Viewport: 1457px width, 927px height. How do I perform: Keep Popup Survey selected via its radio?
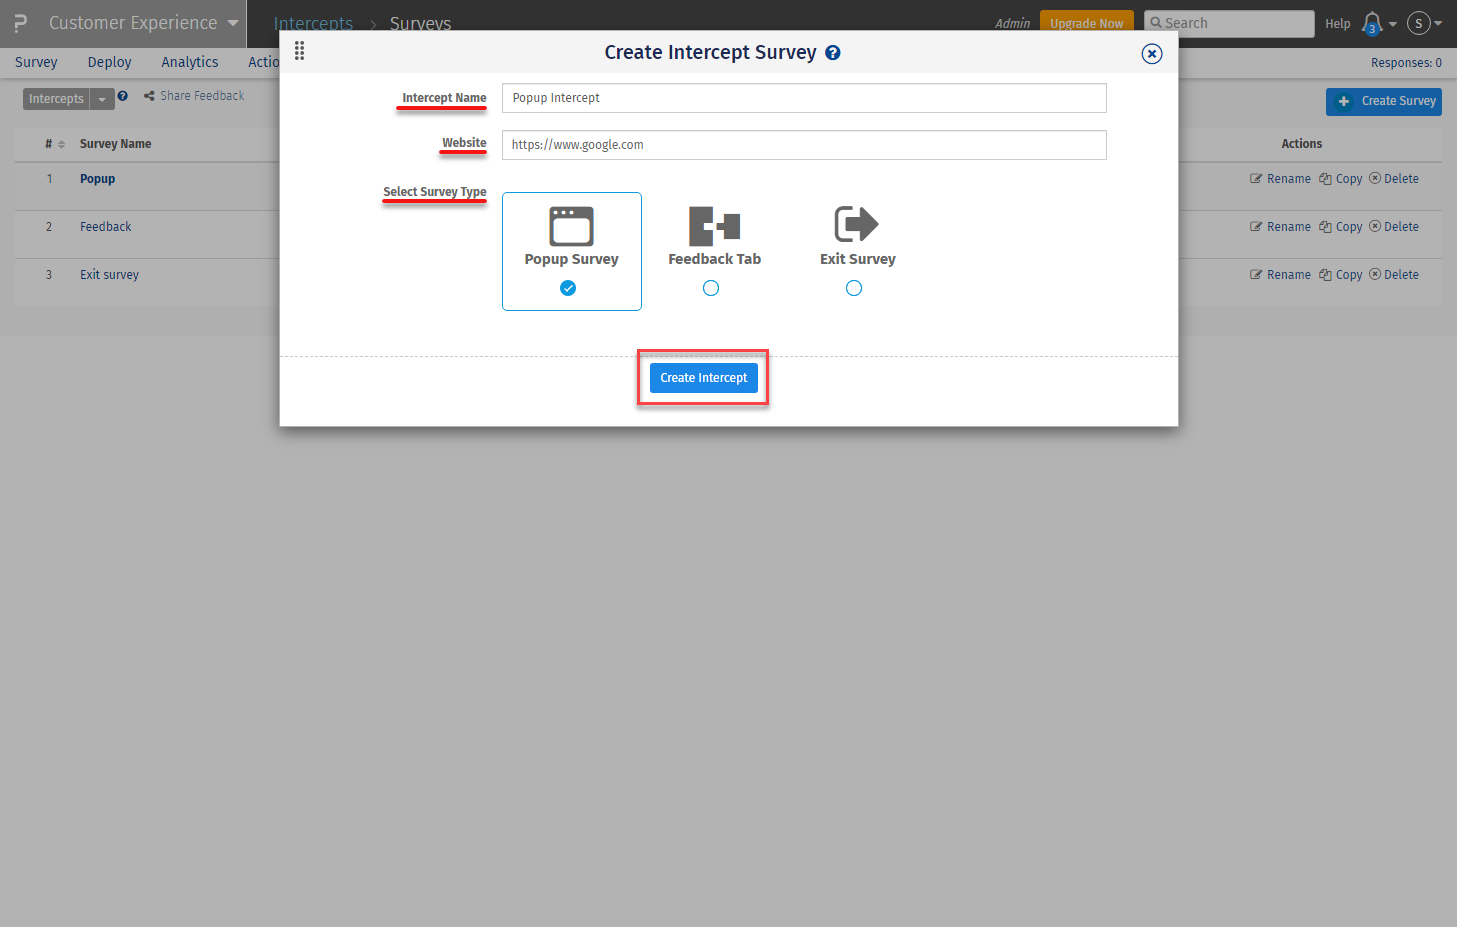(x=568, y=288)
